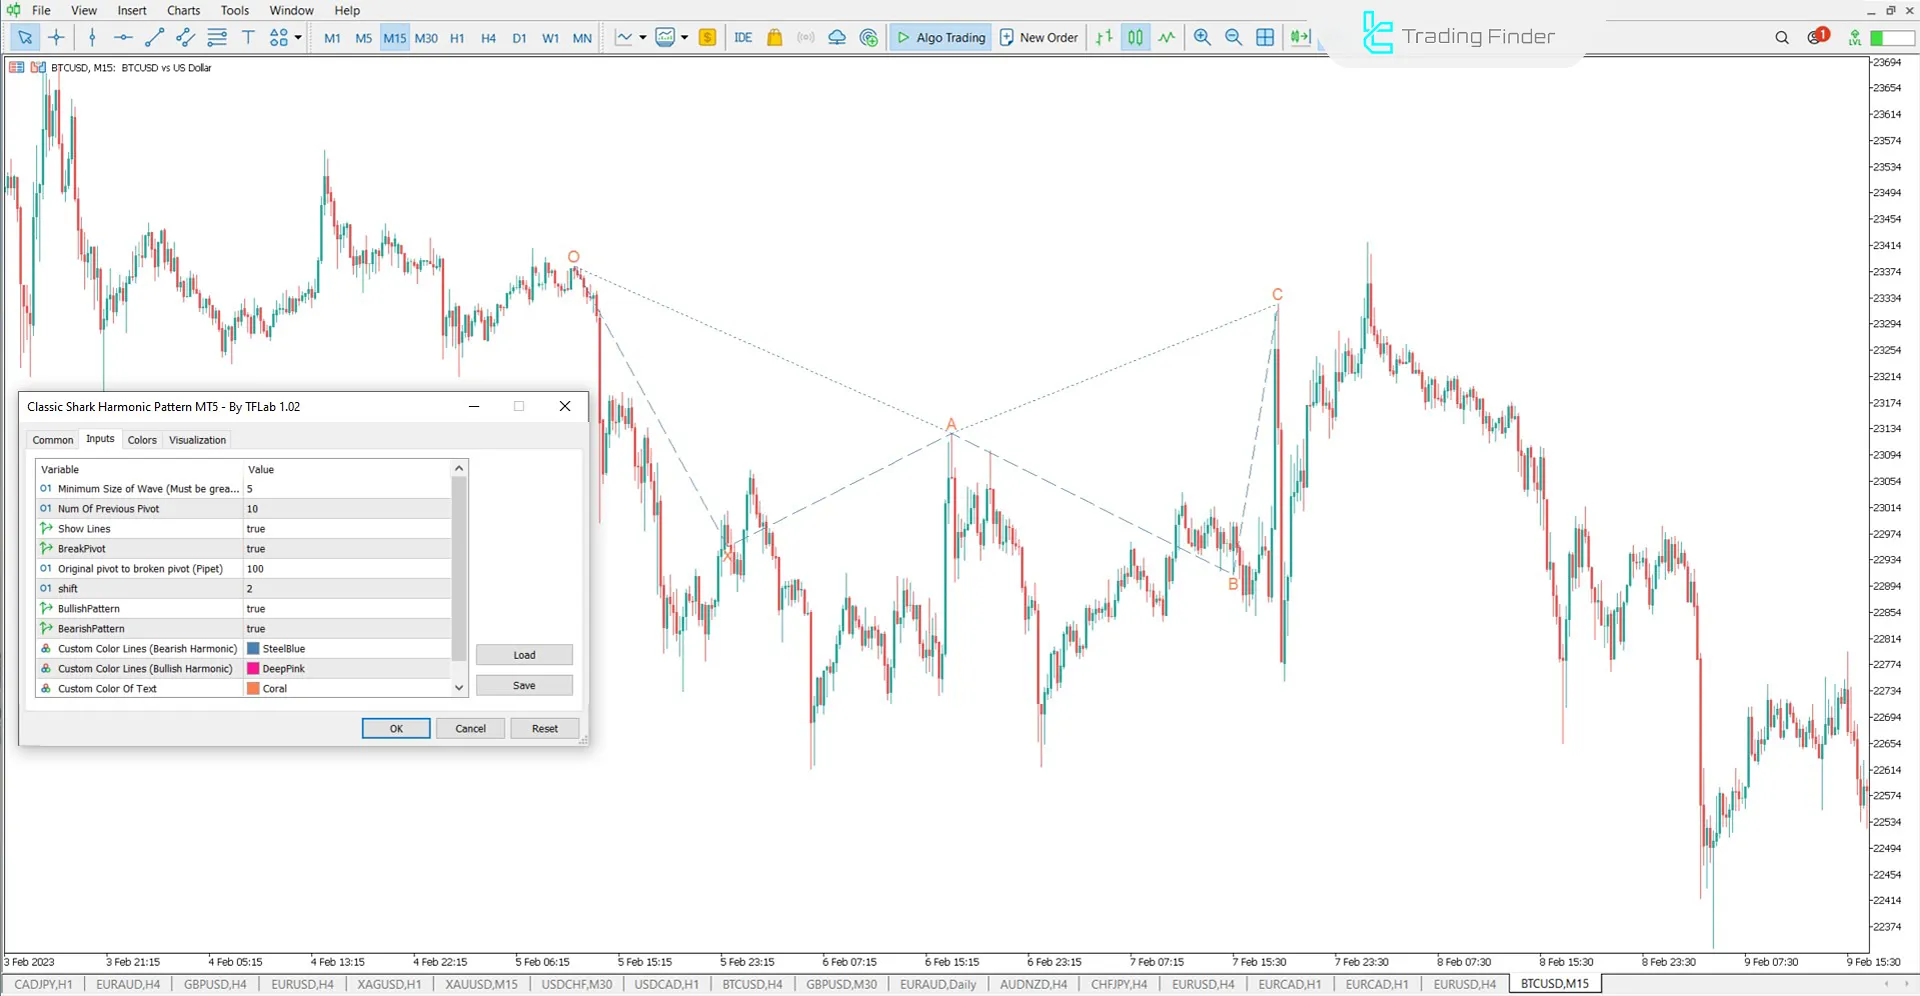The width and height of the screenshot is (1920, 996).
Task: Enable auto scroll to chart end
Action: [1300, 37]
